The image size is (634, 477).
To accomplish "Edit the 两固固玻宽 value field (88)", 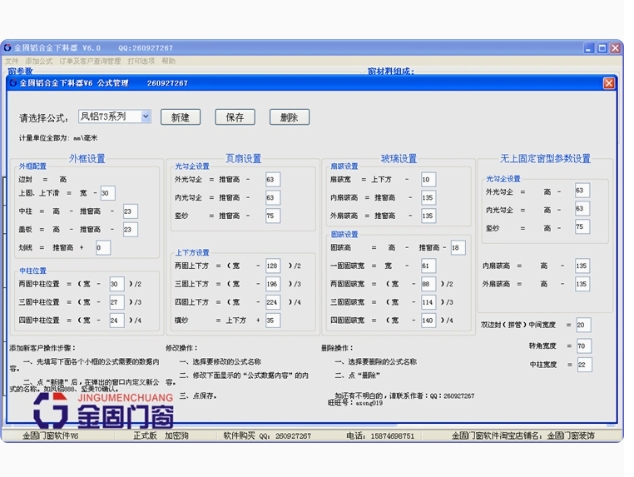I will (428, 284).
